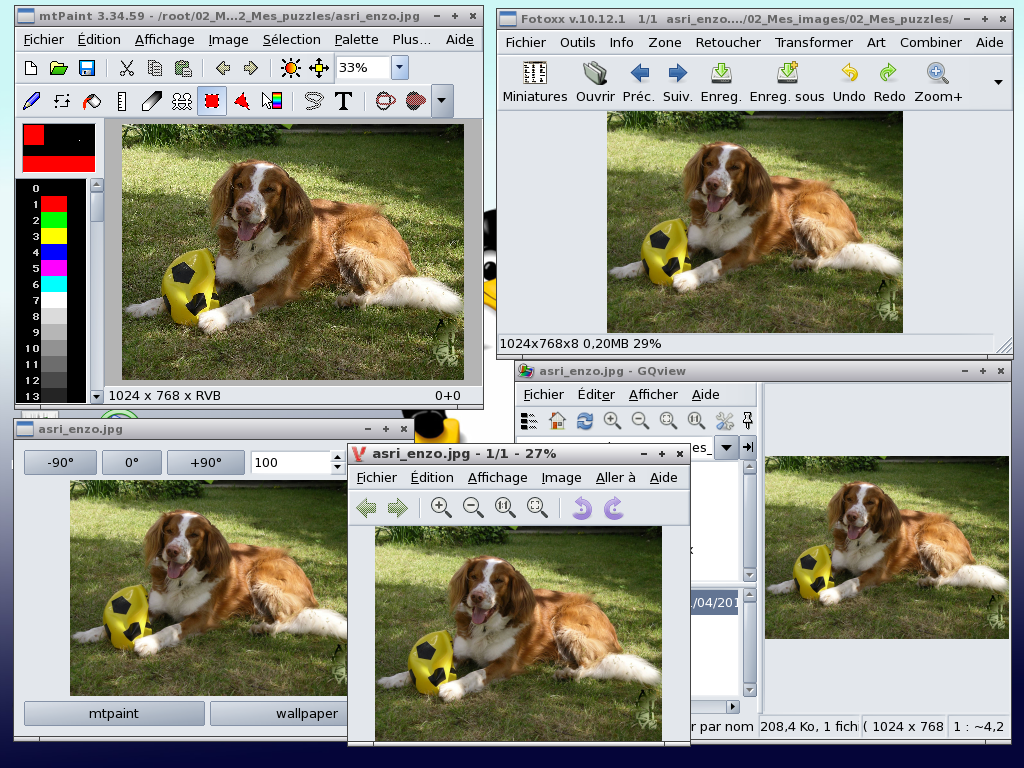Click the palette scrollbar down arrow in mtPaint
1024x768 pixels.
[x=97, y=396]
